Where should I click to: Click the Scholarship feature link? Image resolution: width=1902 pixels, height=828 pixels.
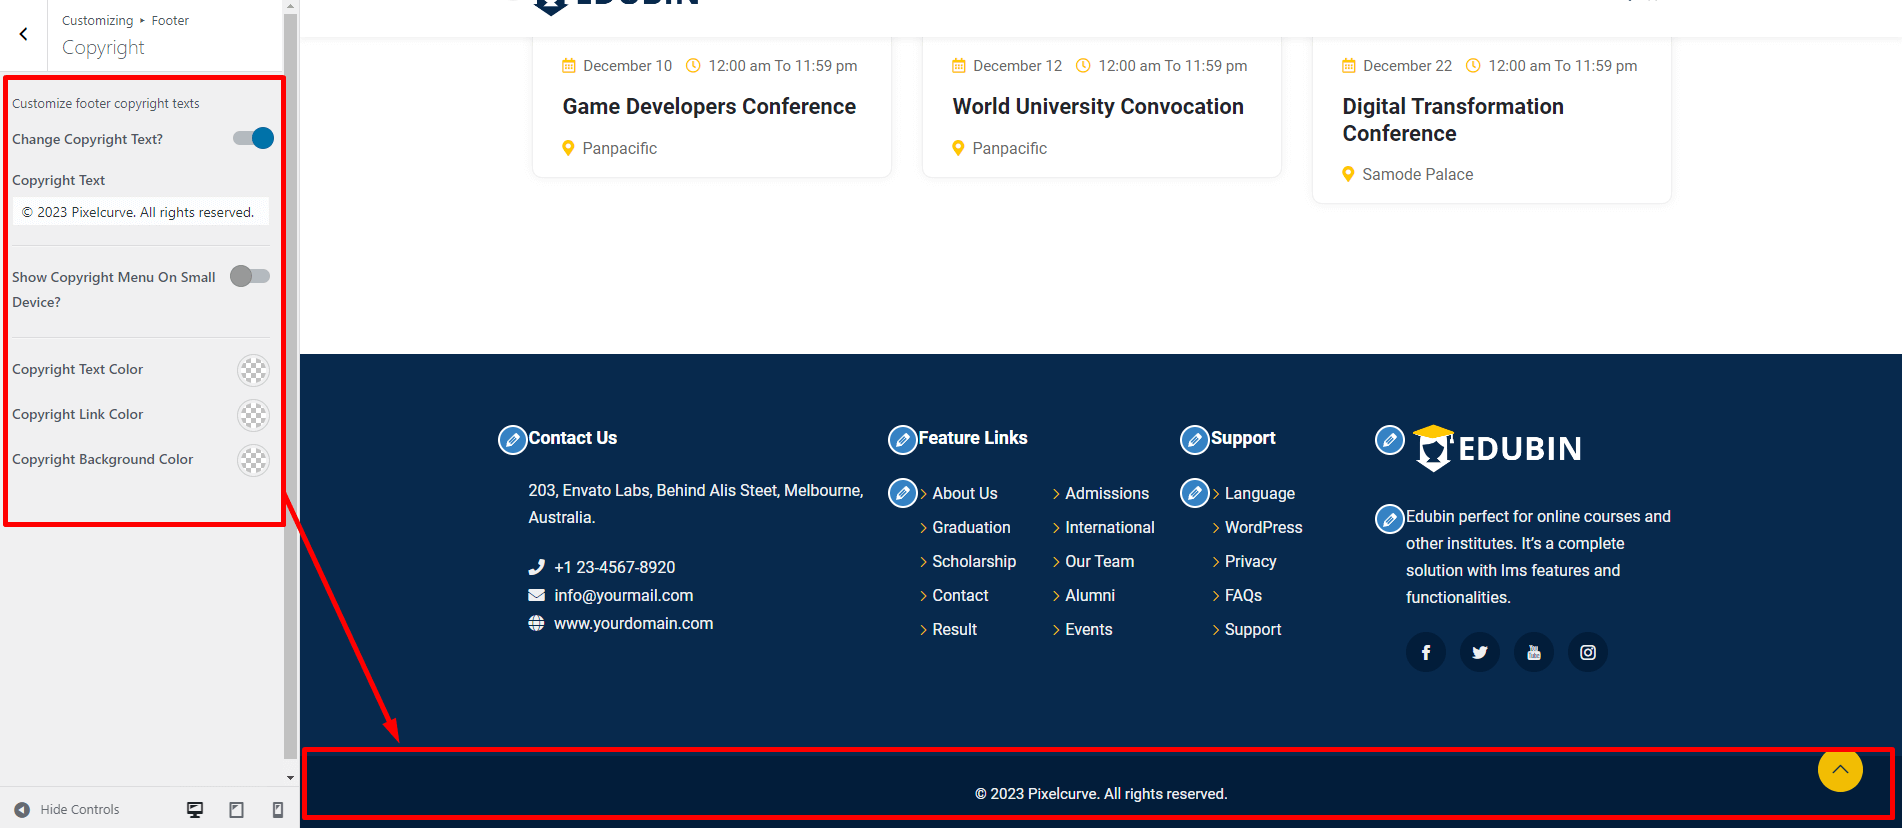[973, 562]
